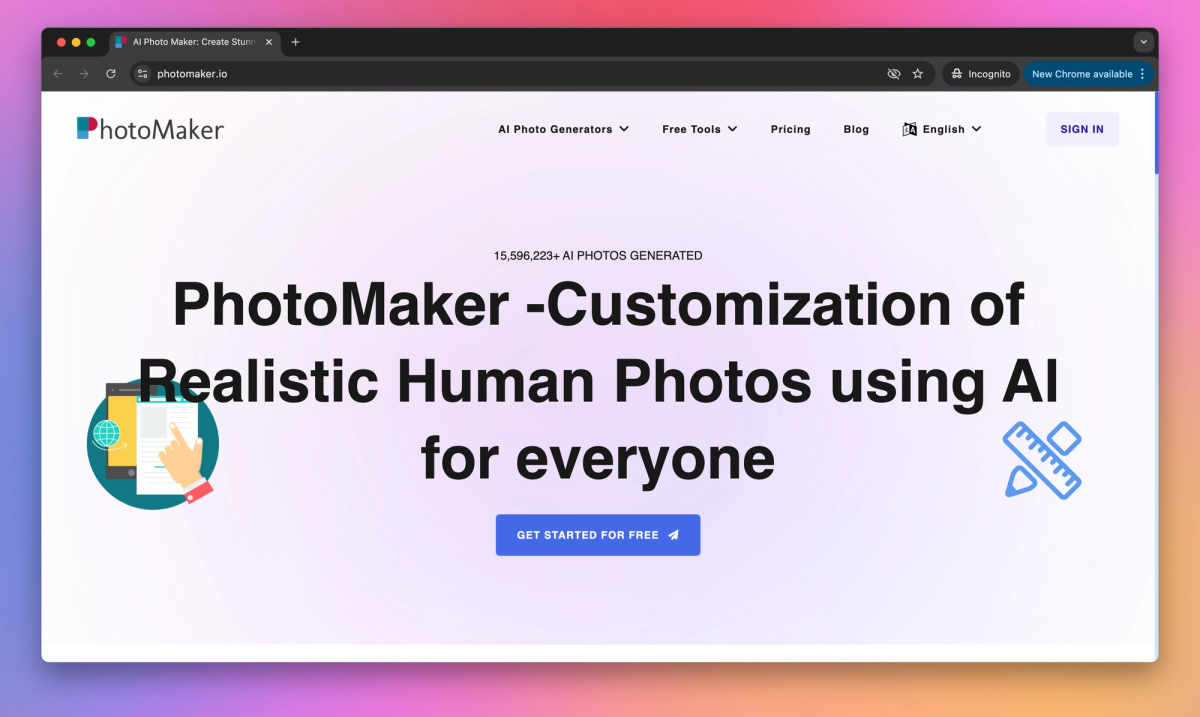Screen dimensions: 1200x717
Task: Open the Pricing page
Action: pyautogui.click(x=790, y=129)
